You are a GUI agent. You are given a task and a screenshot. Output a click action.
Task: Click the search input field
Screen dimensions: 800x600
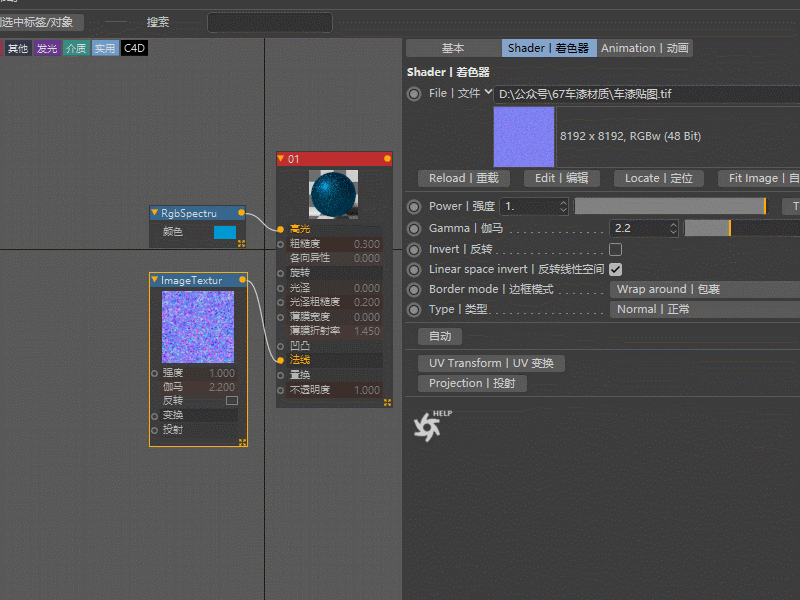pyautogui.click(x=269, y=22)
